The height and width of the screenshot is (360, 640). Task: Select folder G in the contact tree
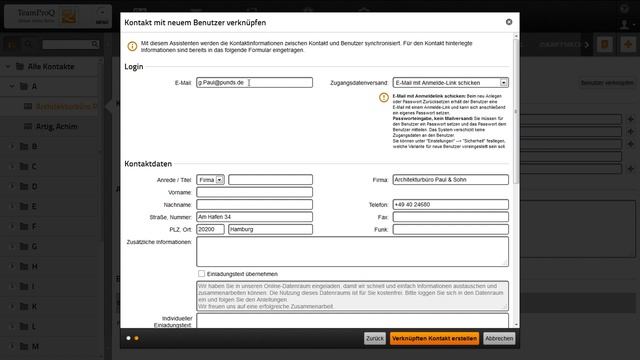[29, 246]
